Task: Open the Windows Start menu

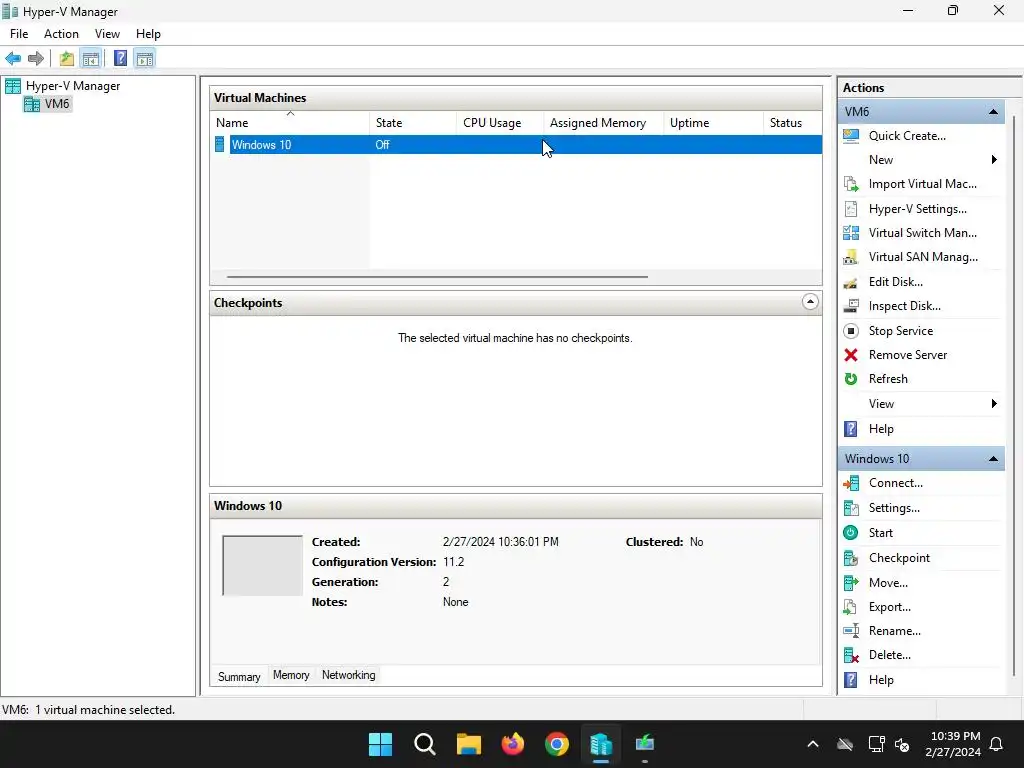Action: pos(380,744)
